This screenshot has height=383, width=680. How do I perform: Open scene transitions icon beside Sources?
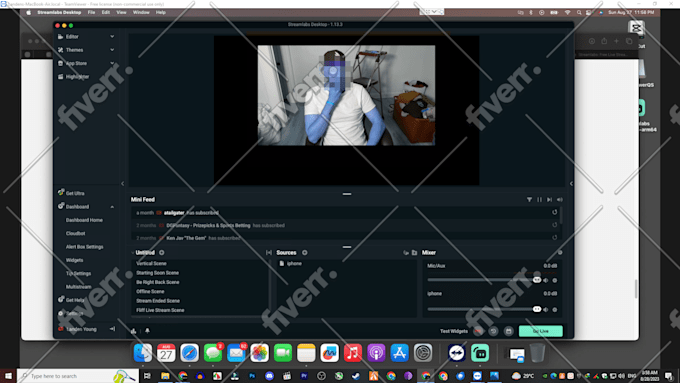269,252
